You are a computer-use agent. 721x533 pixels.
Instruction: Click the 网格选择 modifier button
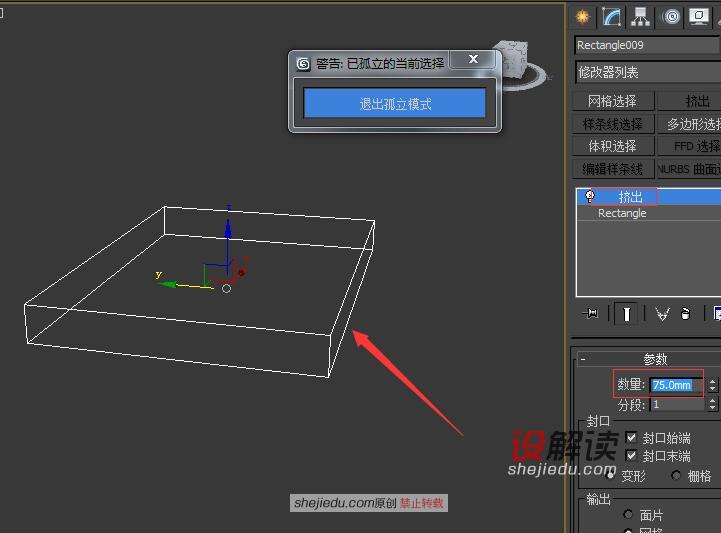[612, 101]
